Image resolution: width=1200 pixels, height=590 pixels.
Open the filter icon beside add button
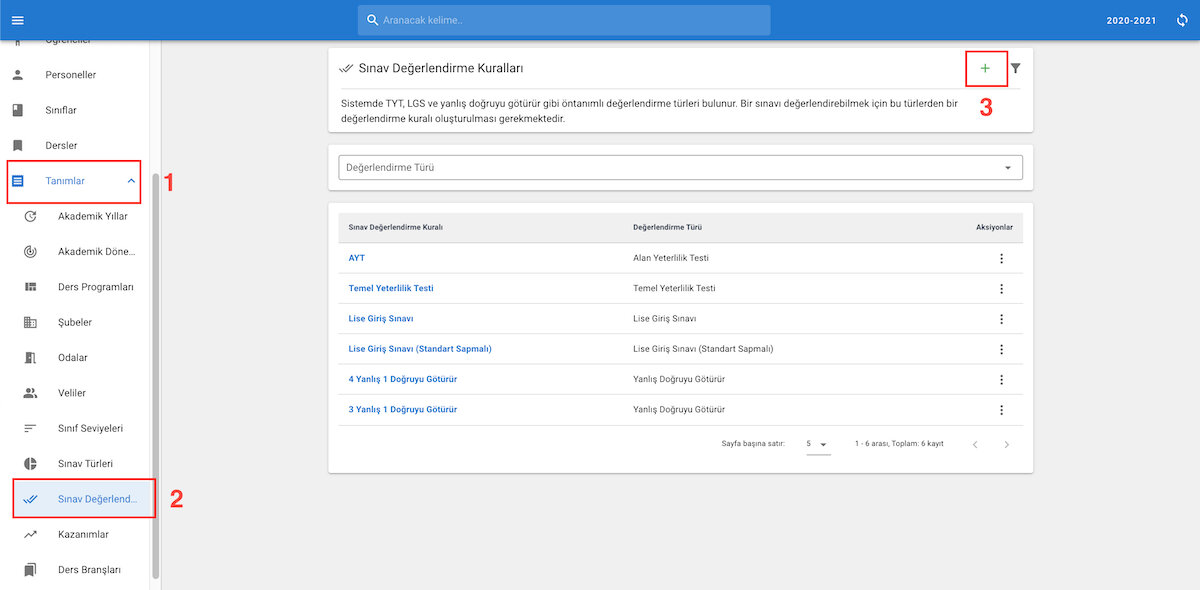pyautogui.click(x=1015, y=68)
